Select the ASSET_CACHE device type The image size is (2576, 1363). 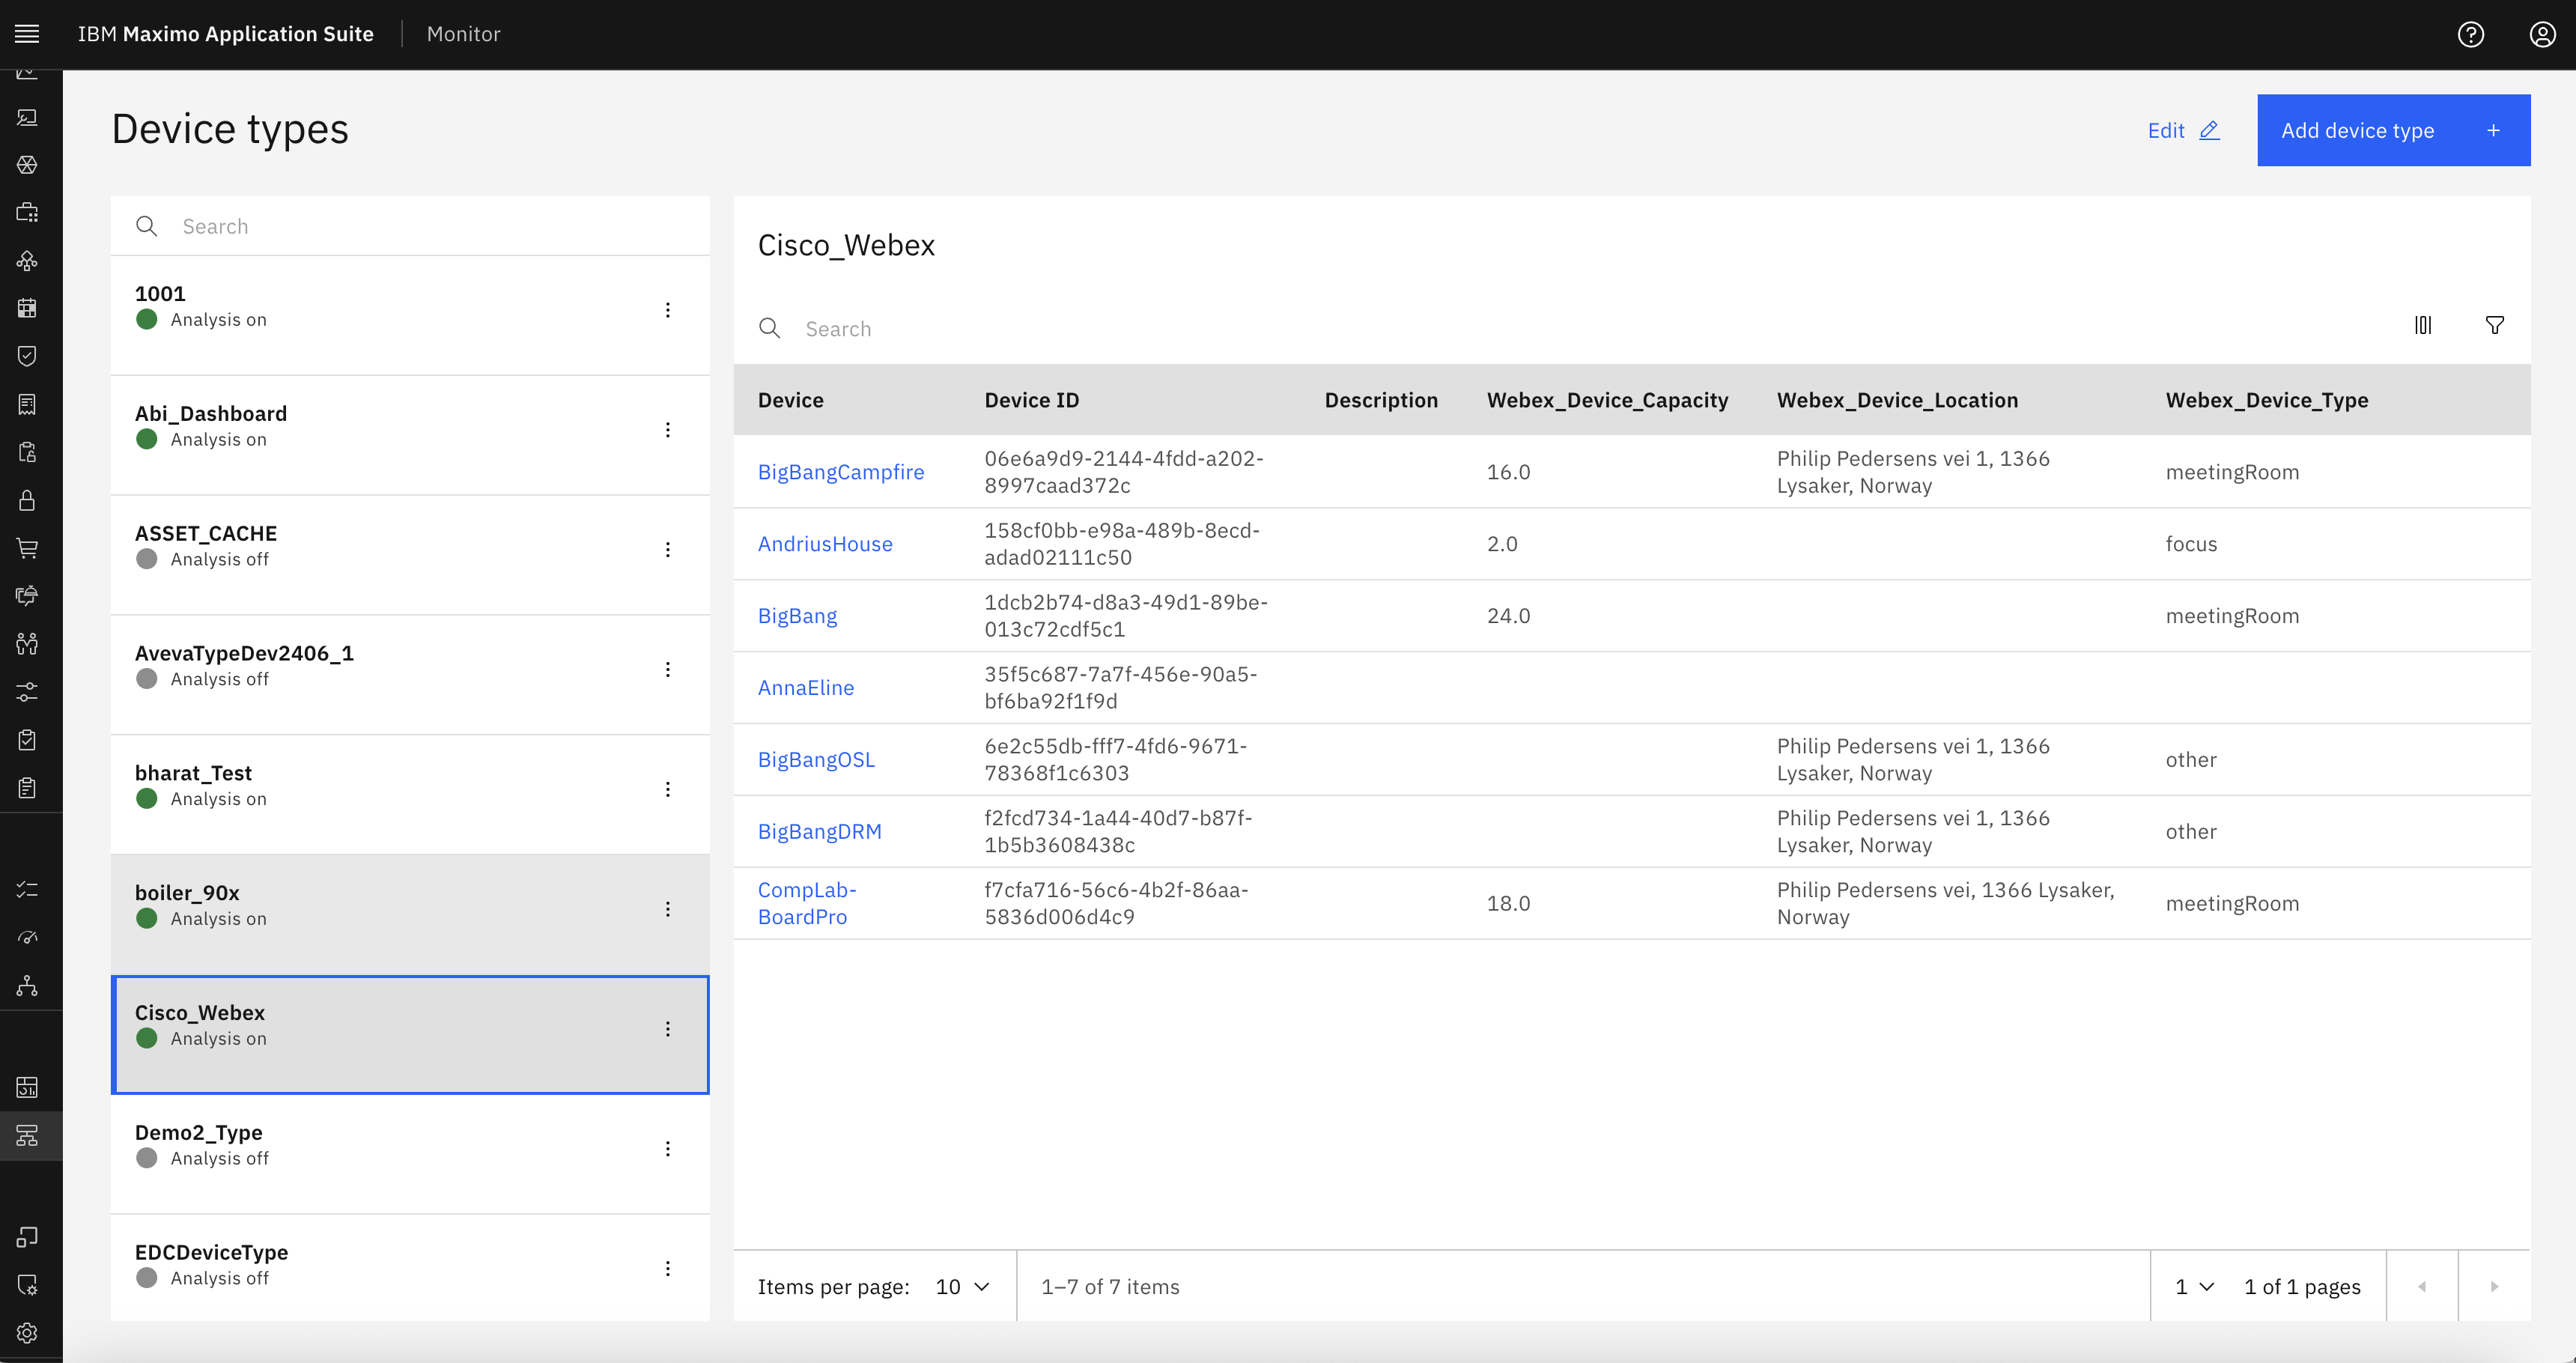click(x=410, y=555)
